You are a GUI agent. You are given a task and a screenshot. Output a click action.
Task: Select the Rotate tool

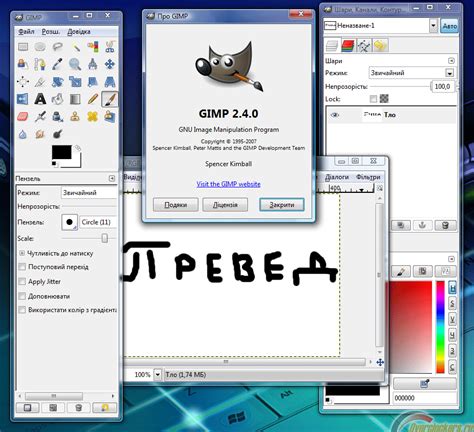57,82
